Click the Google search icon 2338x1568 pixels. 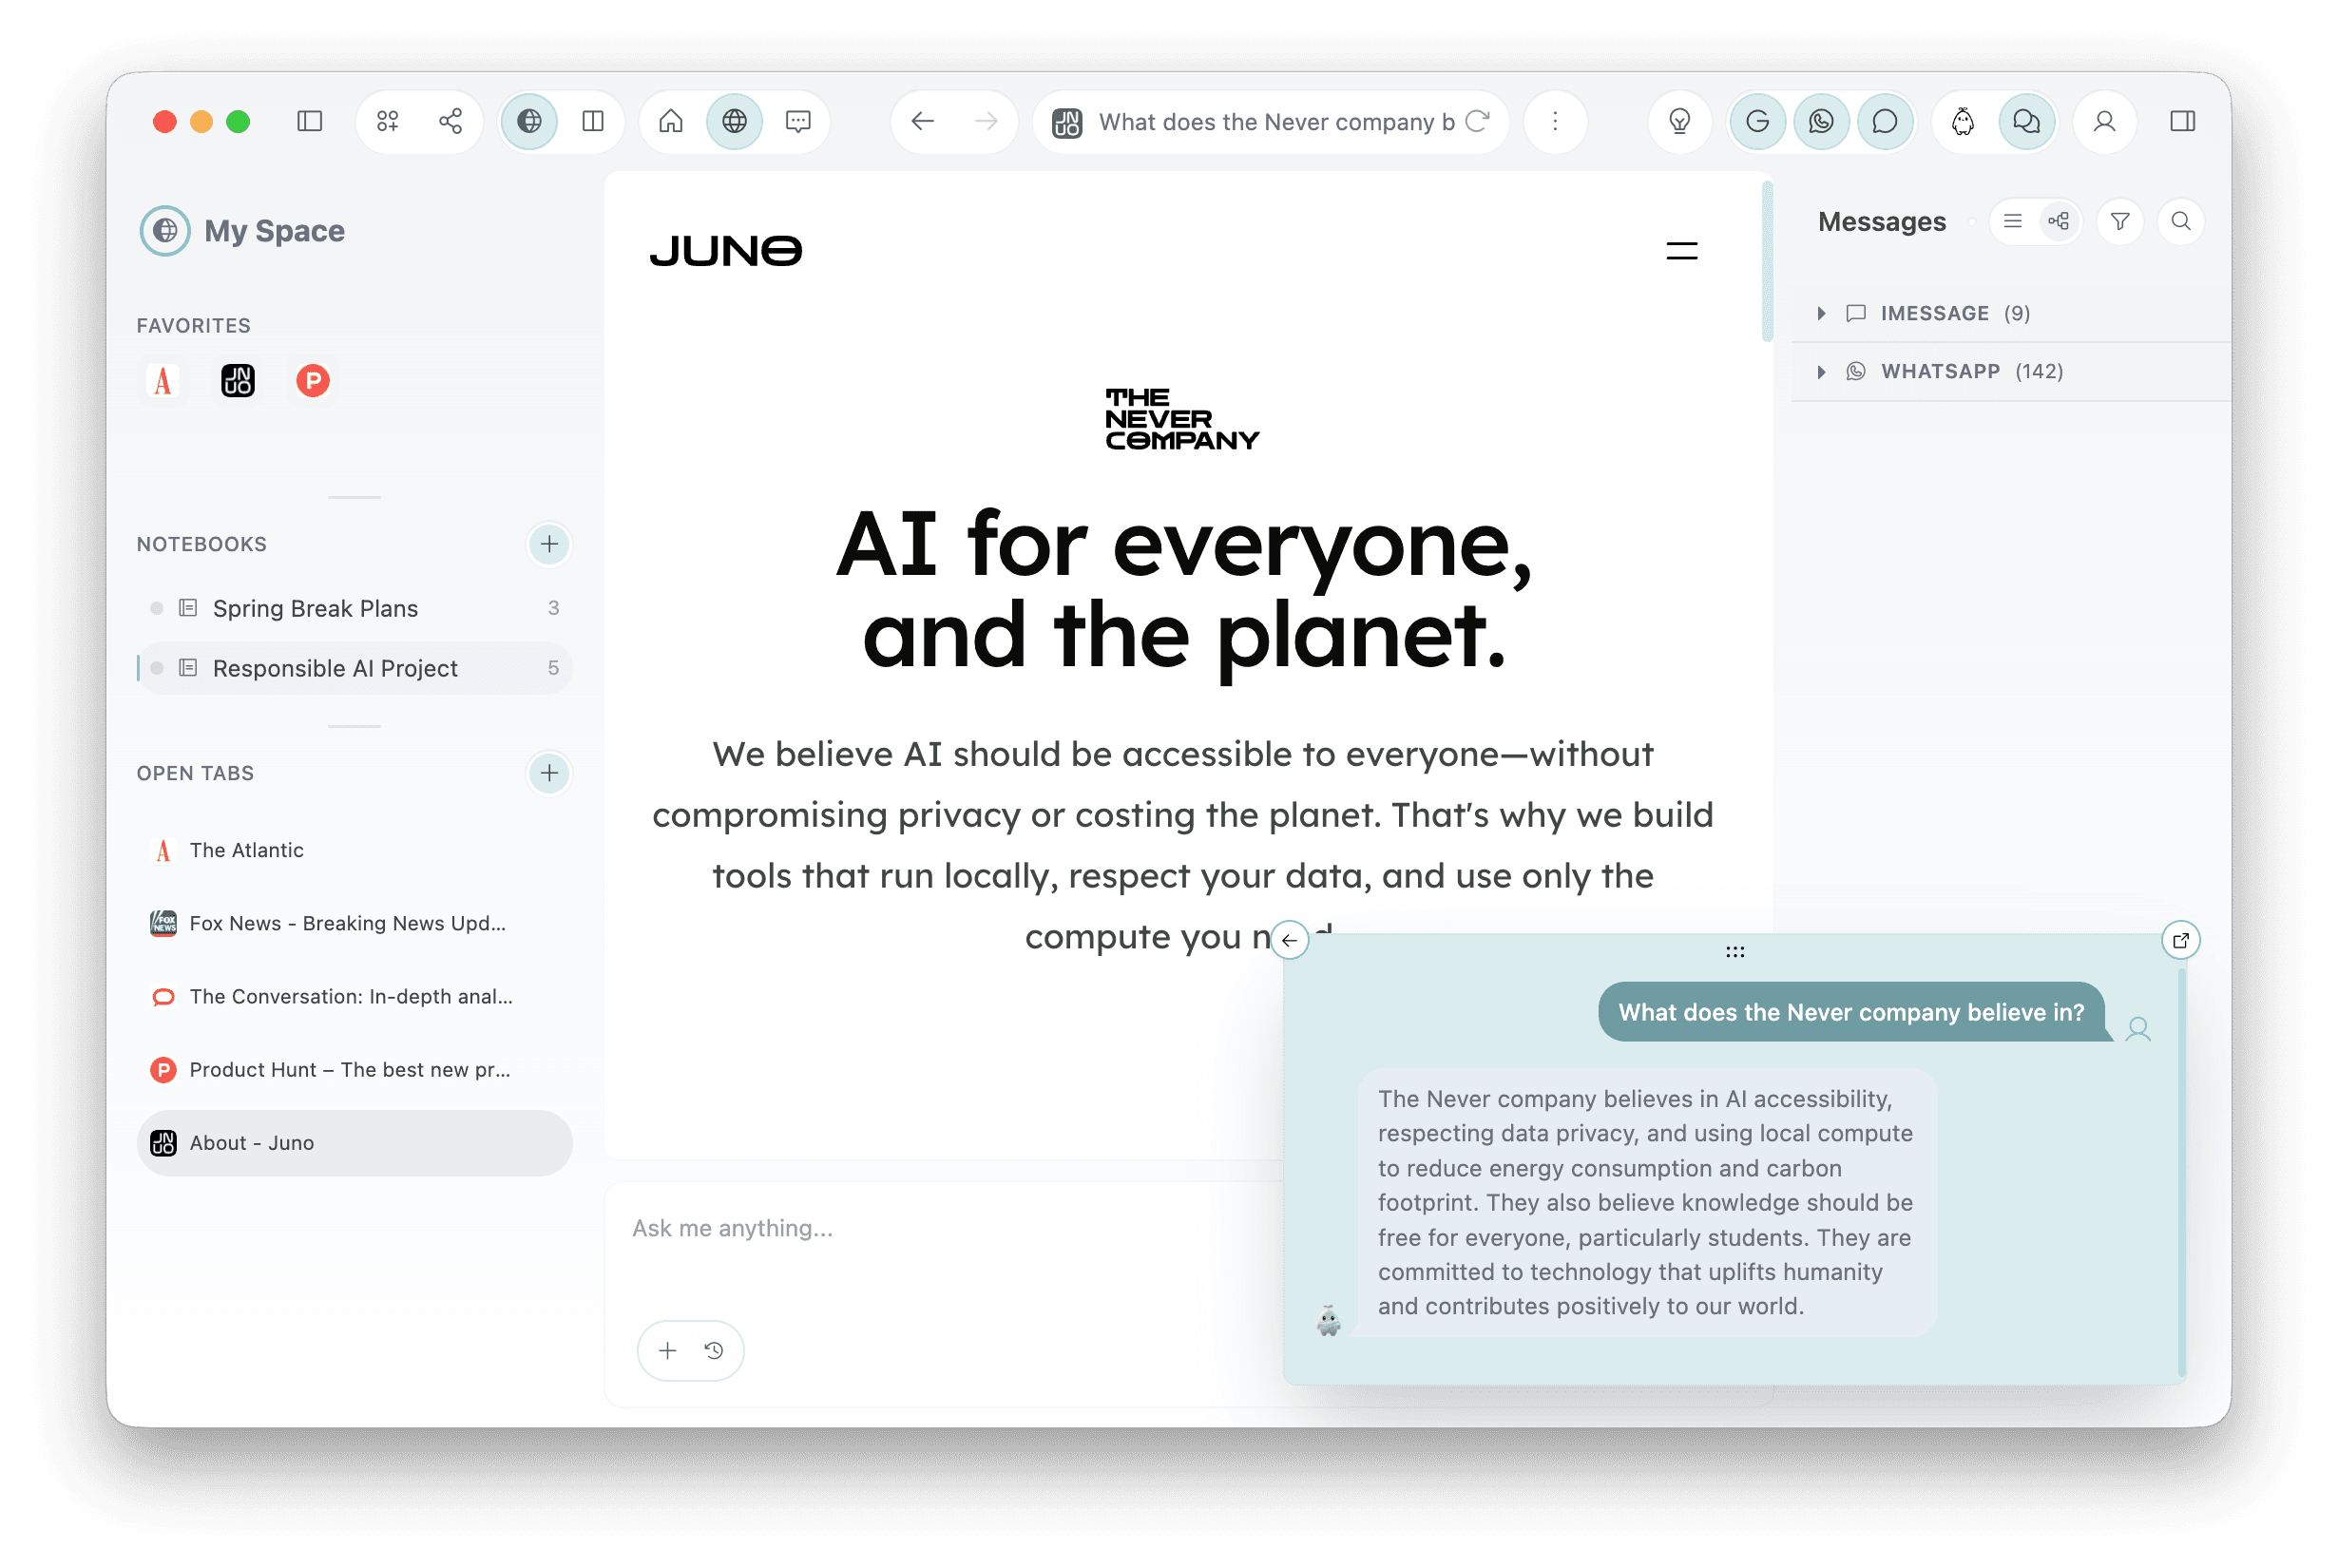click(1757, 121)
